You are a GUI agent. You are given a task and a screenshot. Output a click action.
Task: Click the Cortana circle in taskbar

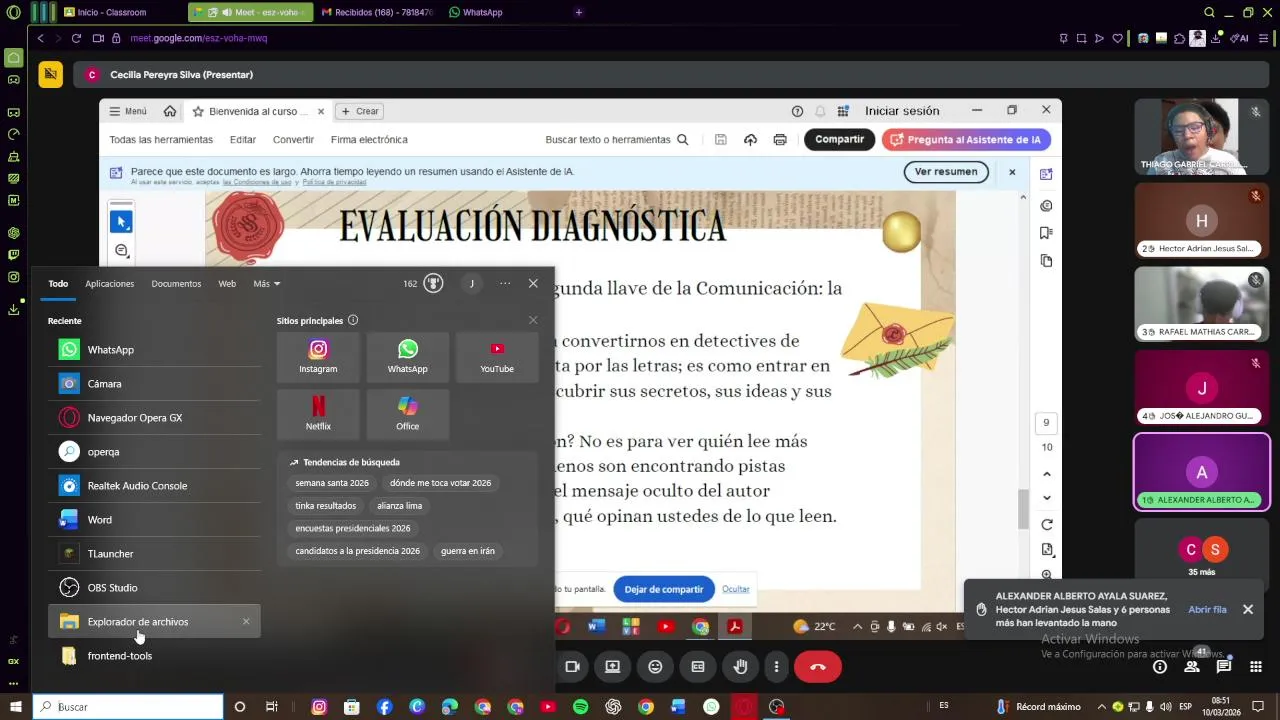click(x=239, y=707)
